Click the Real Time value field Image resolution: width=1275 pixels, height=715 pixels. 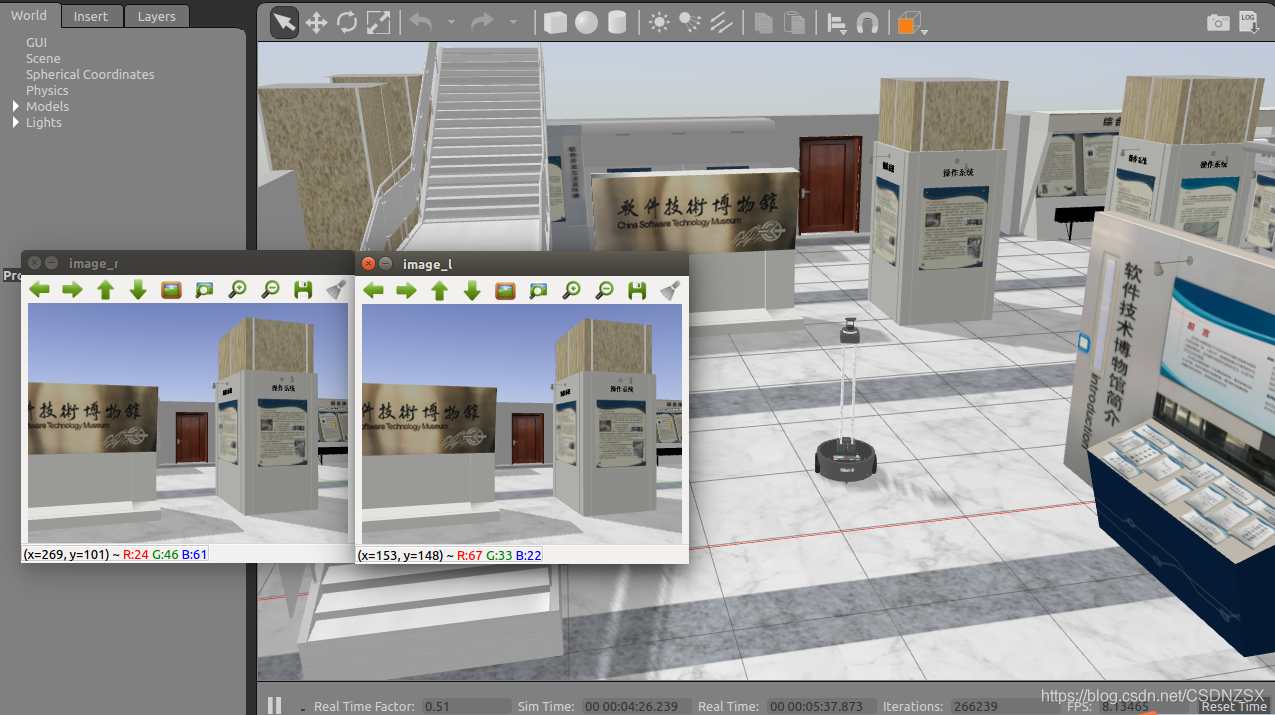(821, 706)
